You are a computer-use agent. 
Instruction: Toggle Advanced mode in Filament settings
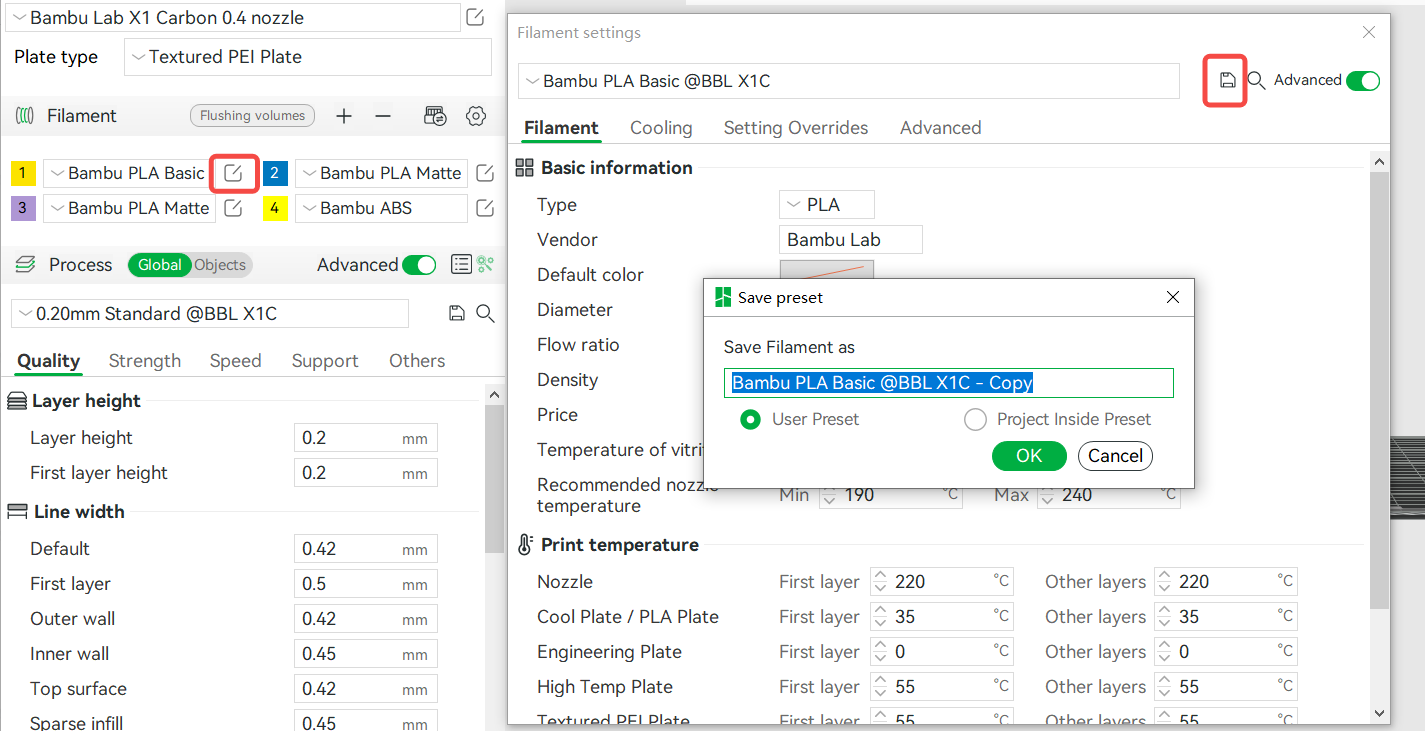(x=1363, y=81)
